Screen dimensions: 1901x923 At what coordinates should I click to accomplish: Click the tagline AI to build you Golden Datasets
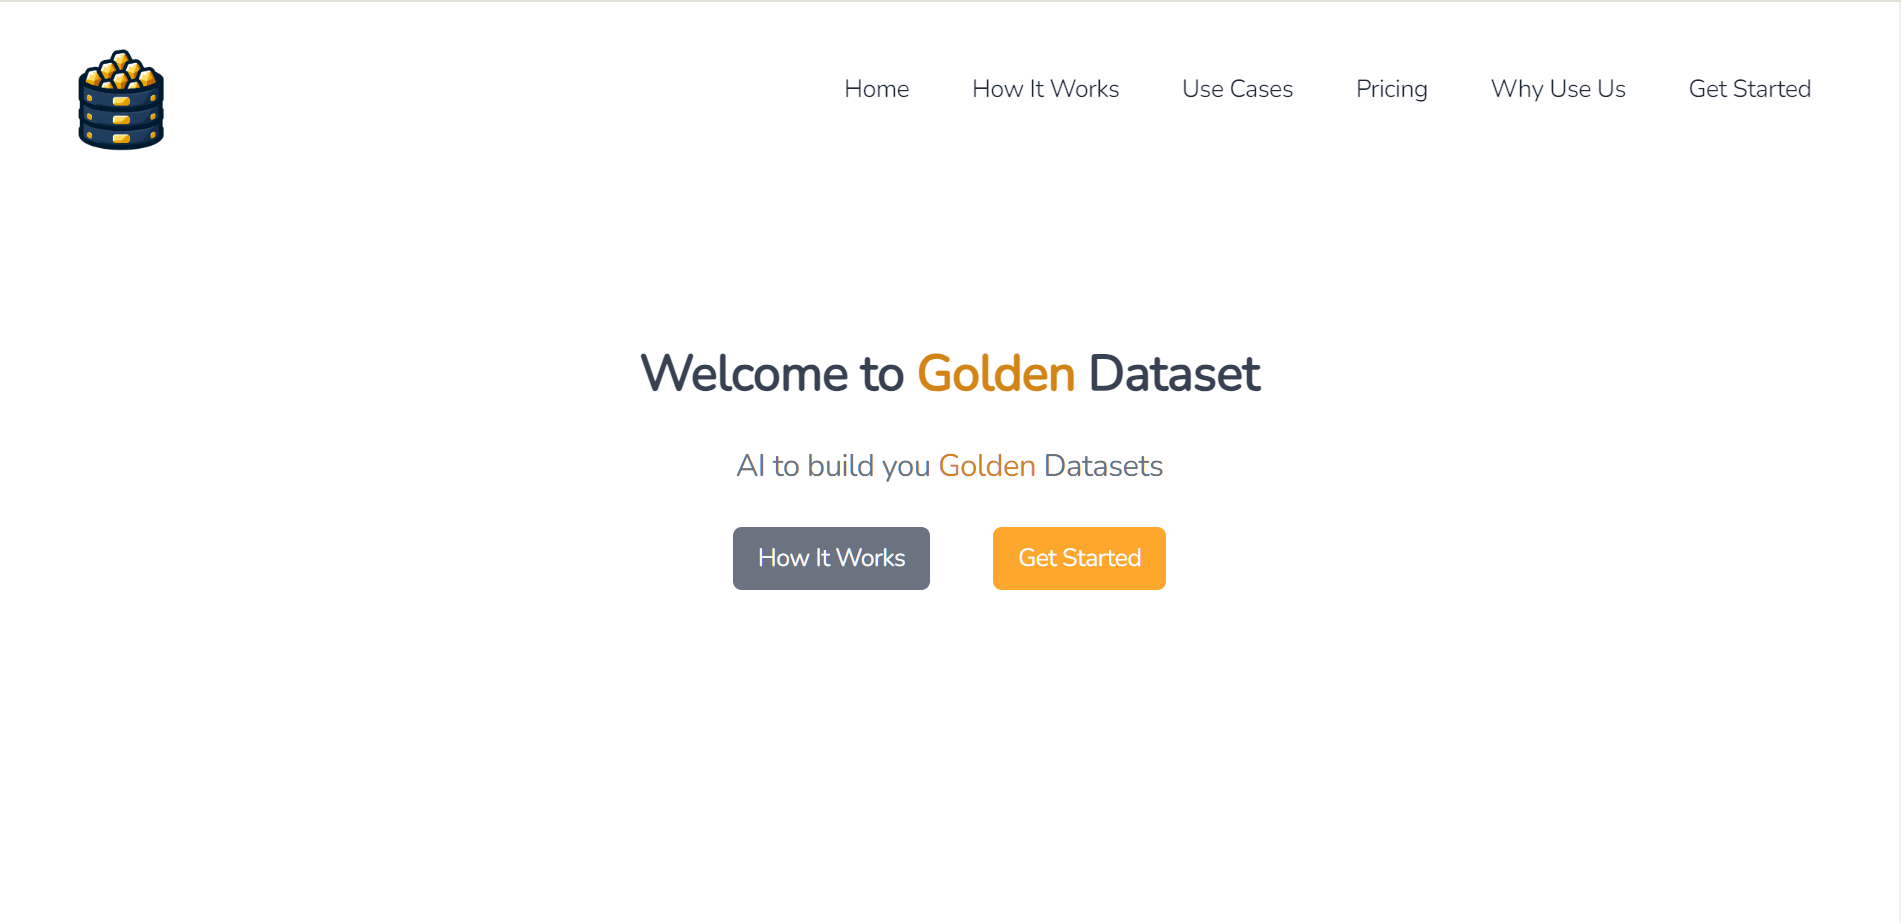(950, 466)
